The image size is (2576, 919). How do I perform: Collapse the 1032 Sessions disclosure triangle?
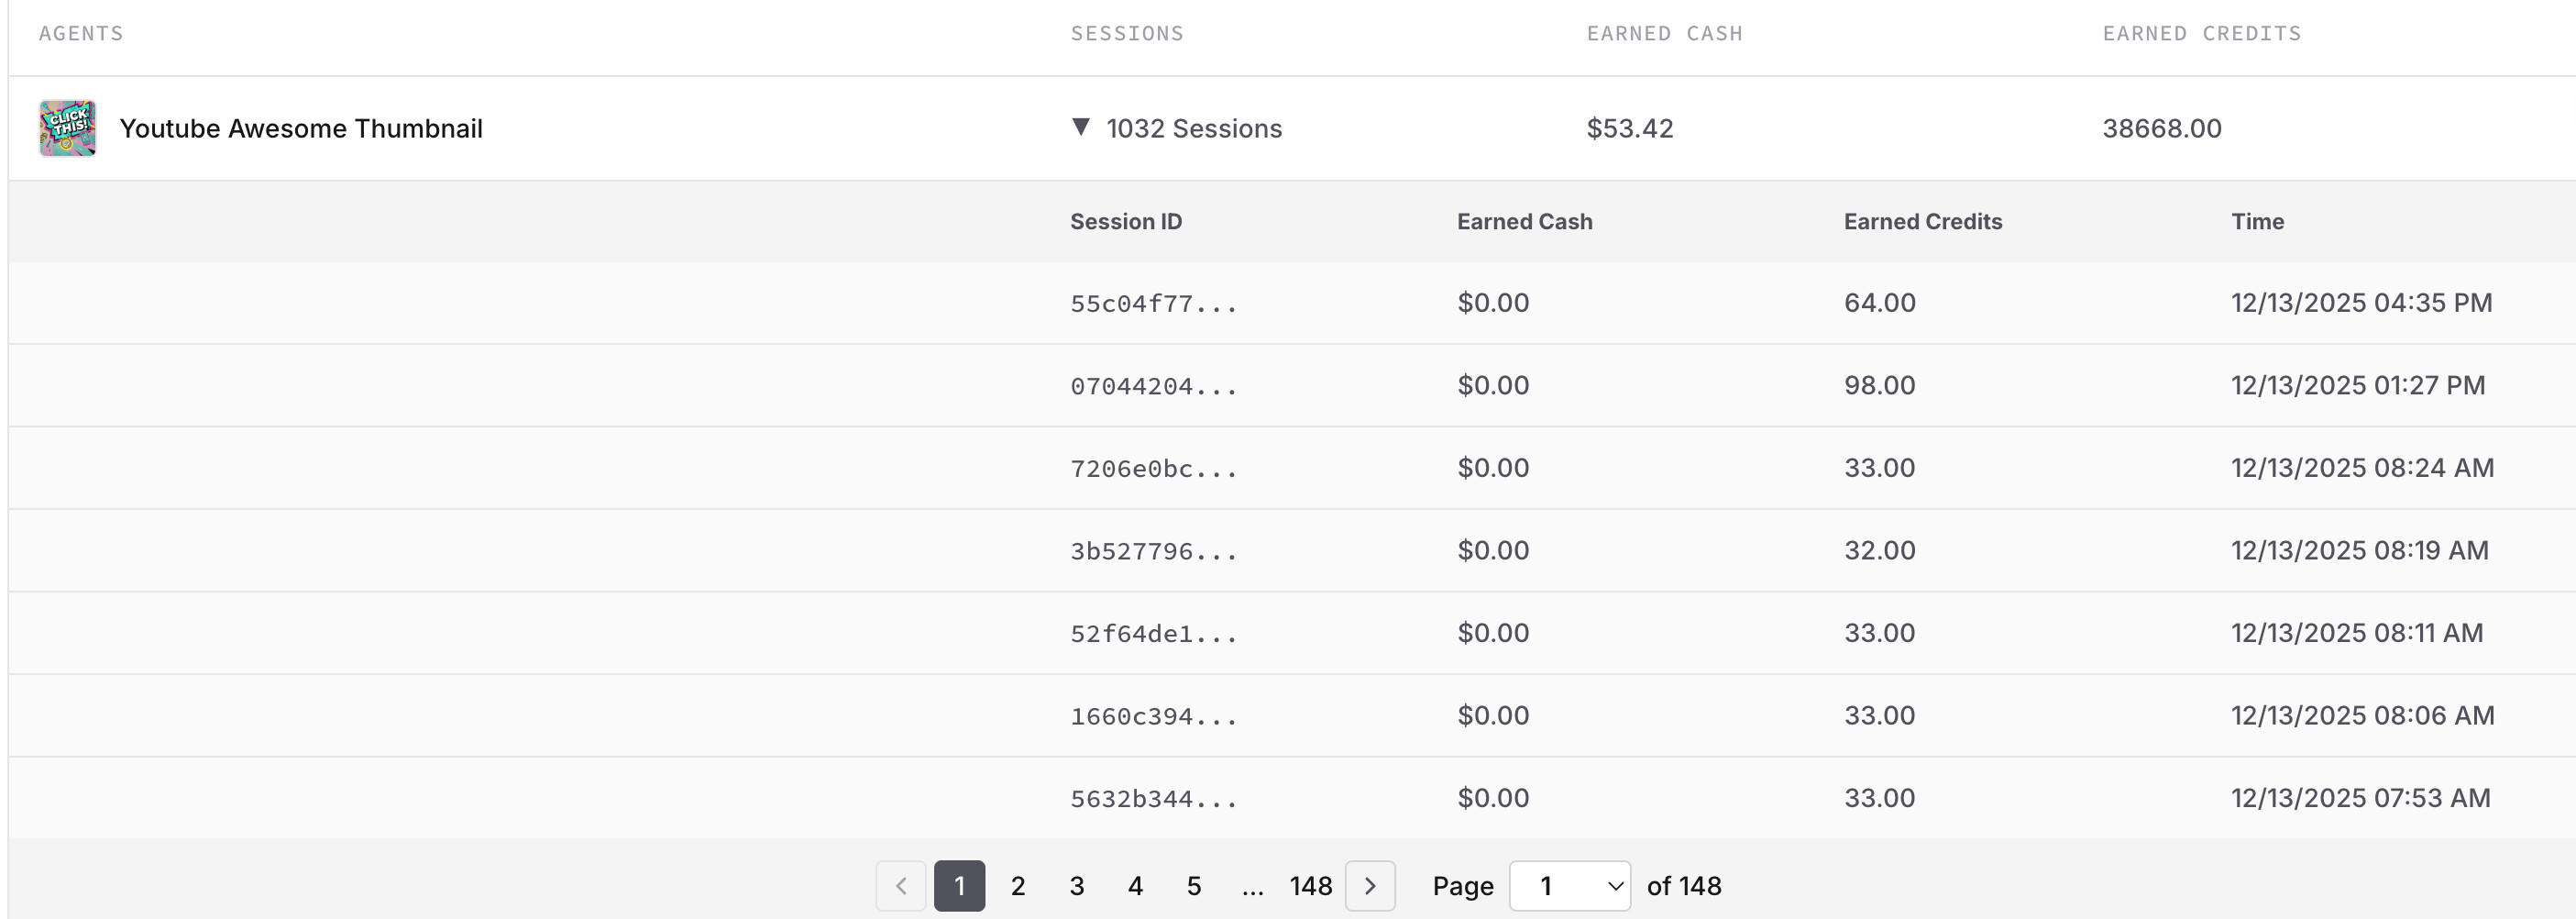(x=1080, y=127)
